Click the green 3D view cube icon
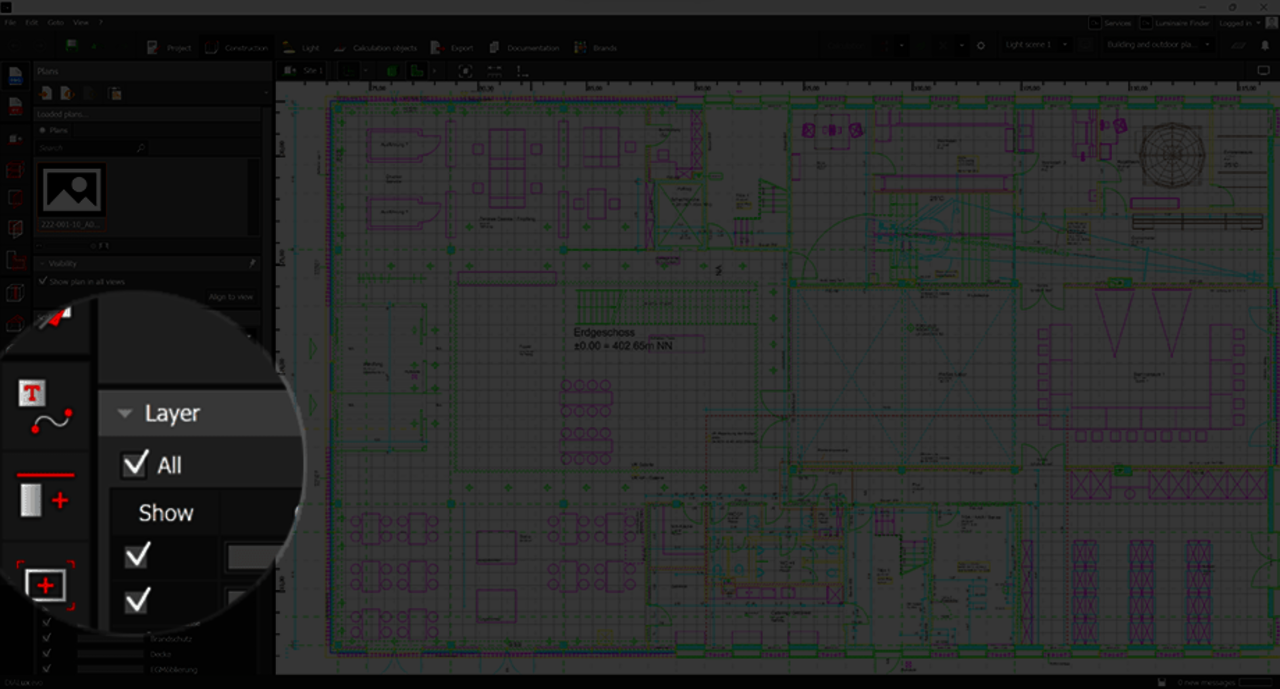 [391, 71]
